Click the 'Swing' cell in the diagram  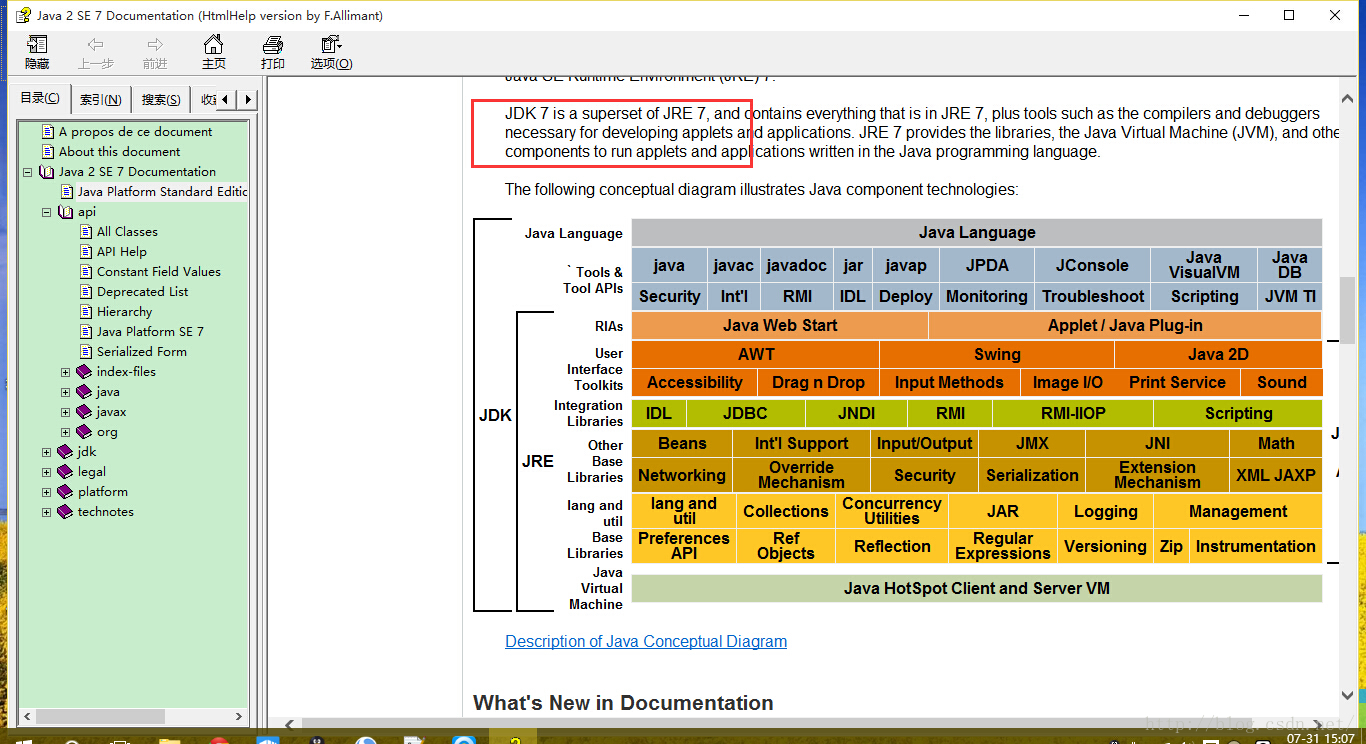coord(997,354)
